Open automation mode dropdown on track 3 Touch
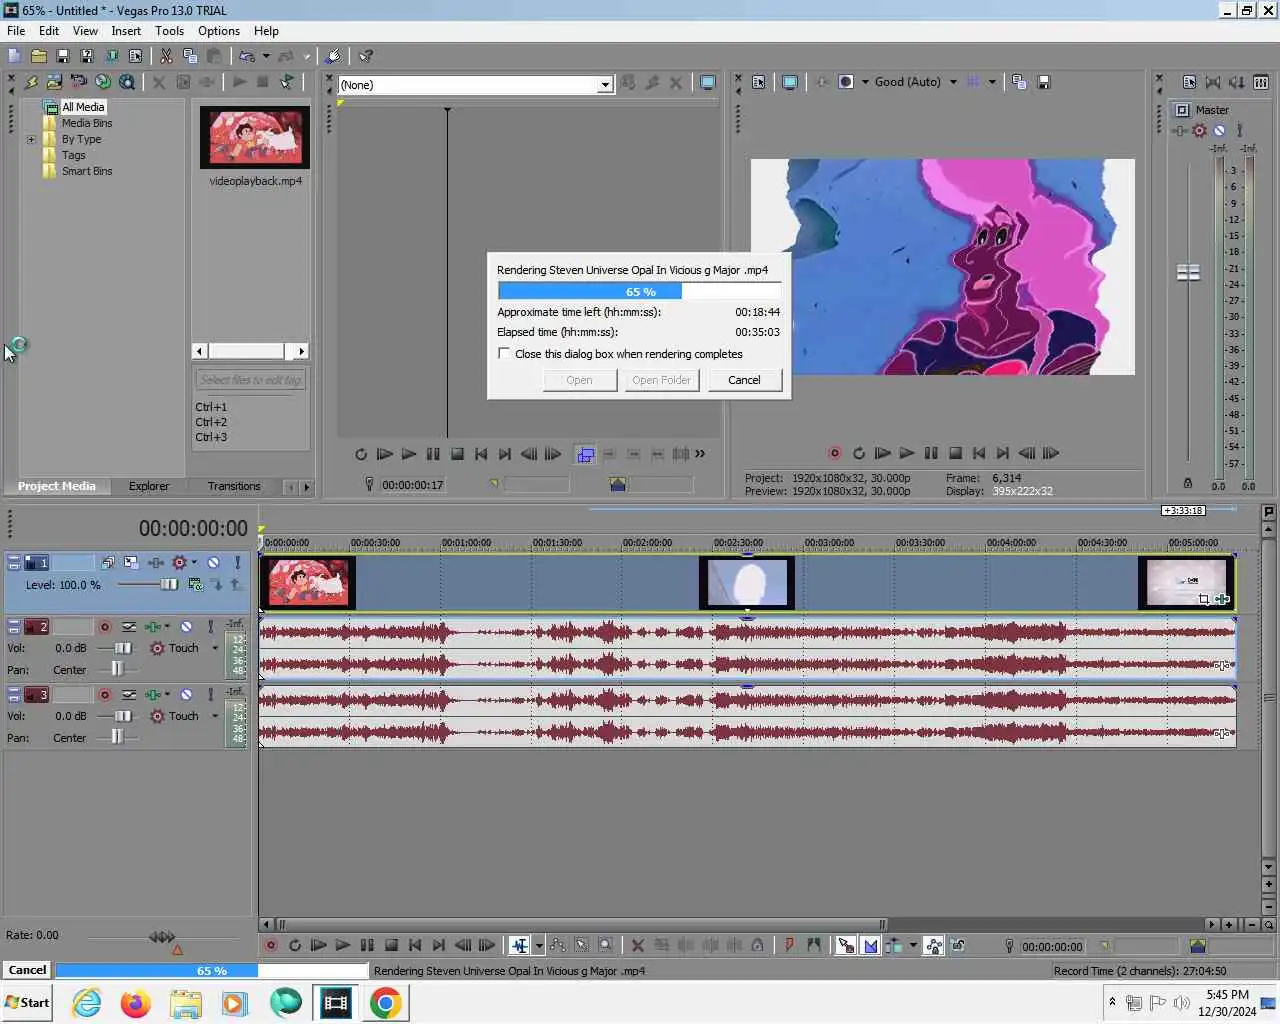Viewport: 1280px width, 1024px height. [x=215, y=716]
